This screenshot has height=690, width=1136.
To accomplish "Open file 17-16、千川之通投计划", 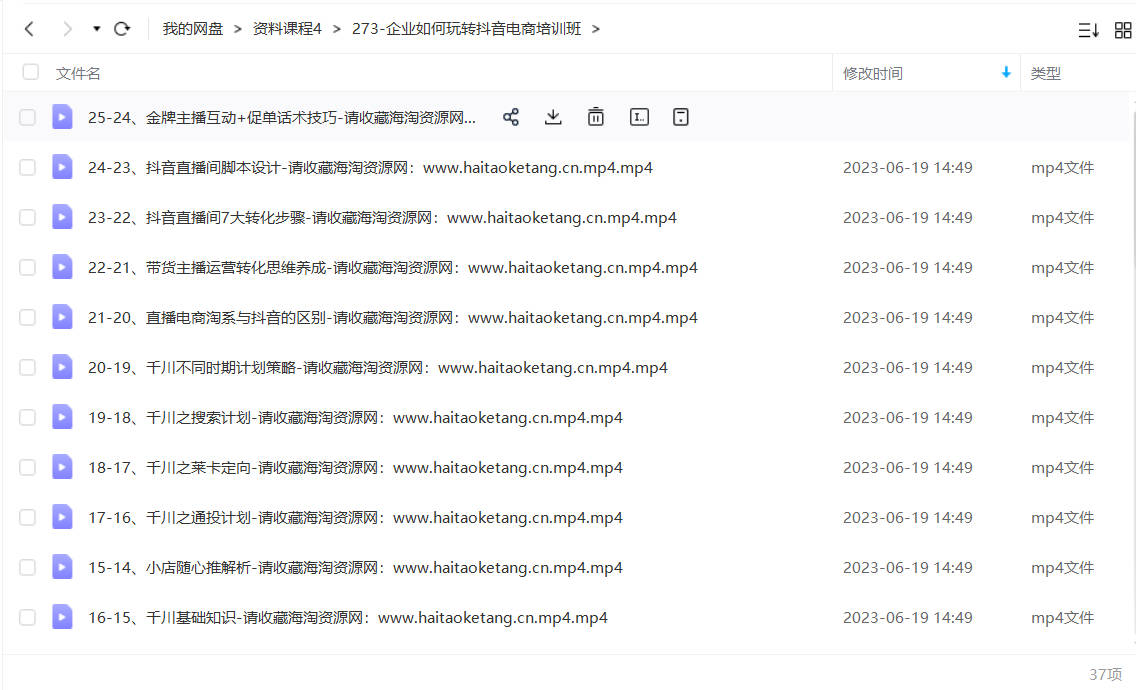I will coord(355,518).
